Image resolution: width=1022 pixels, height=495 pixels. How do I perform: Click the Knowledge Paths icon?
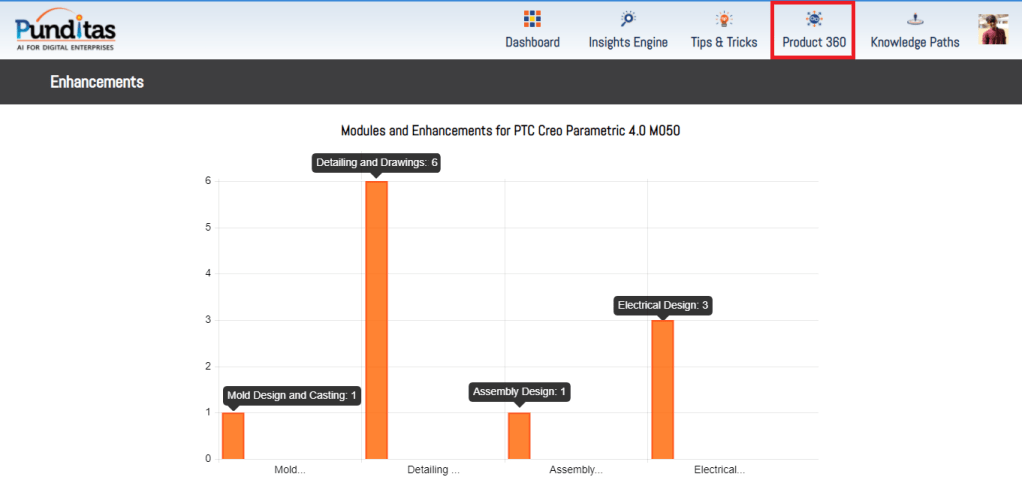tap(915, 19)
